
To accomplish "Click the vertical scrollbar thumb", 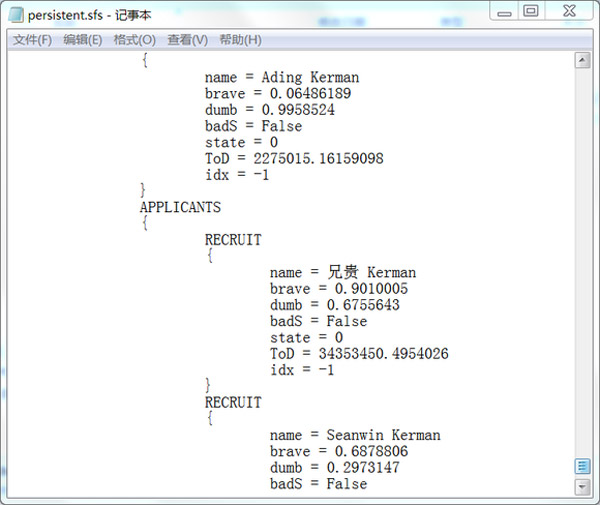I will tap(582, 466).
